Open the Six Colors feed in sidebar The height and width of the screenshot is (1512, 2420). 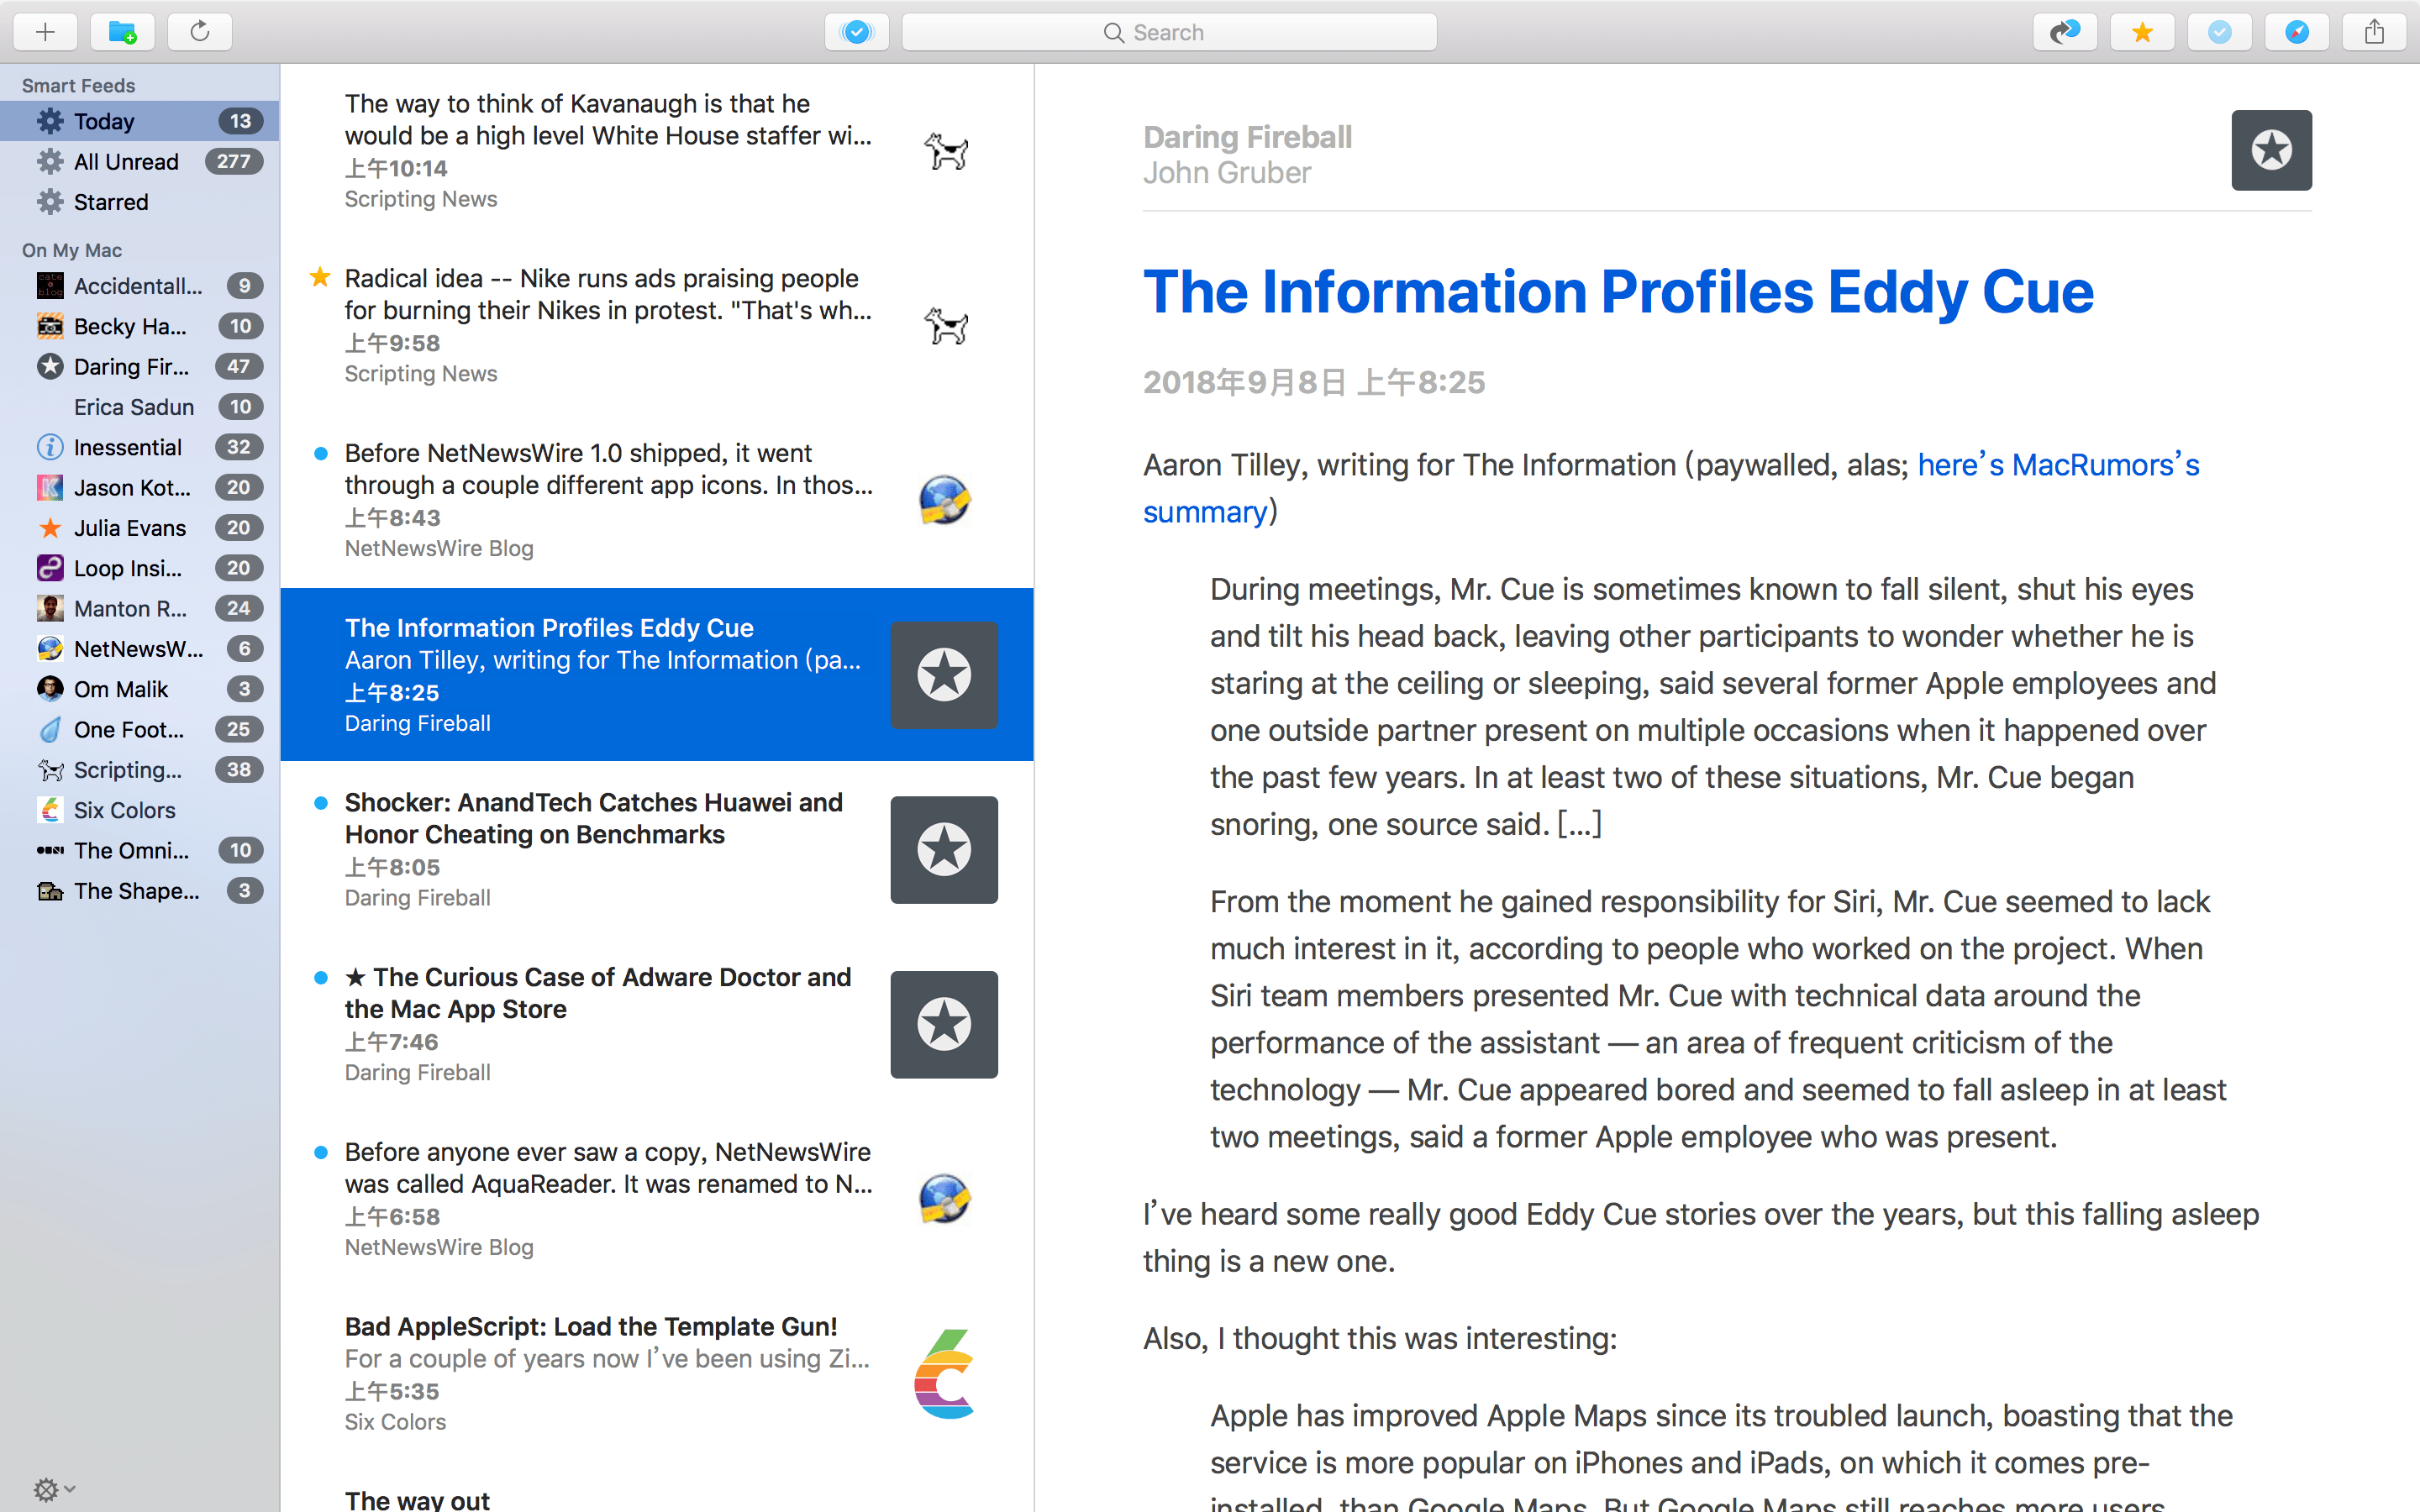(x=140, y=810)
